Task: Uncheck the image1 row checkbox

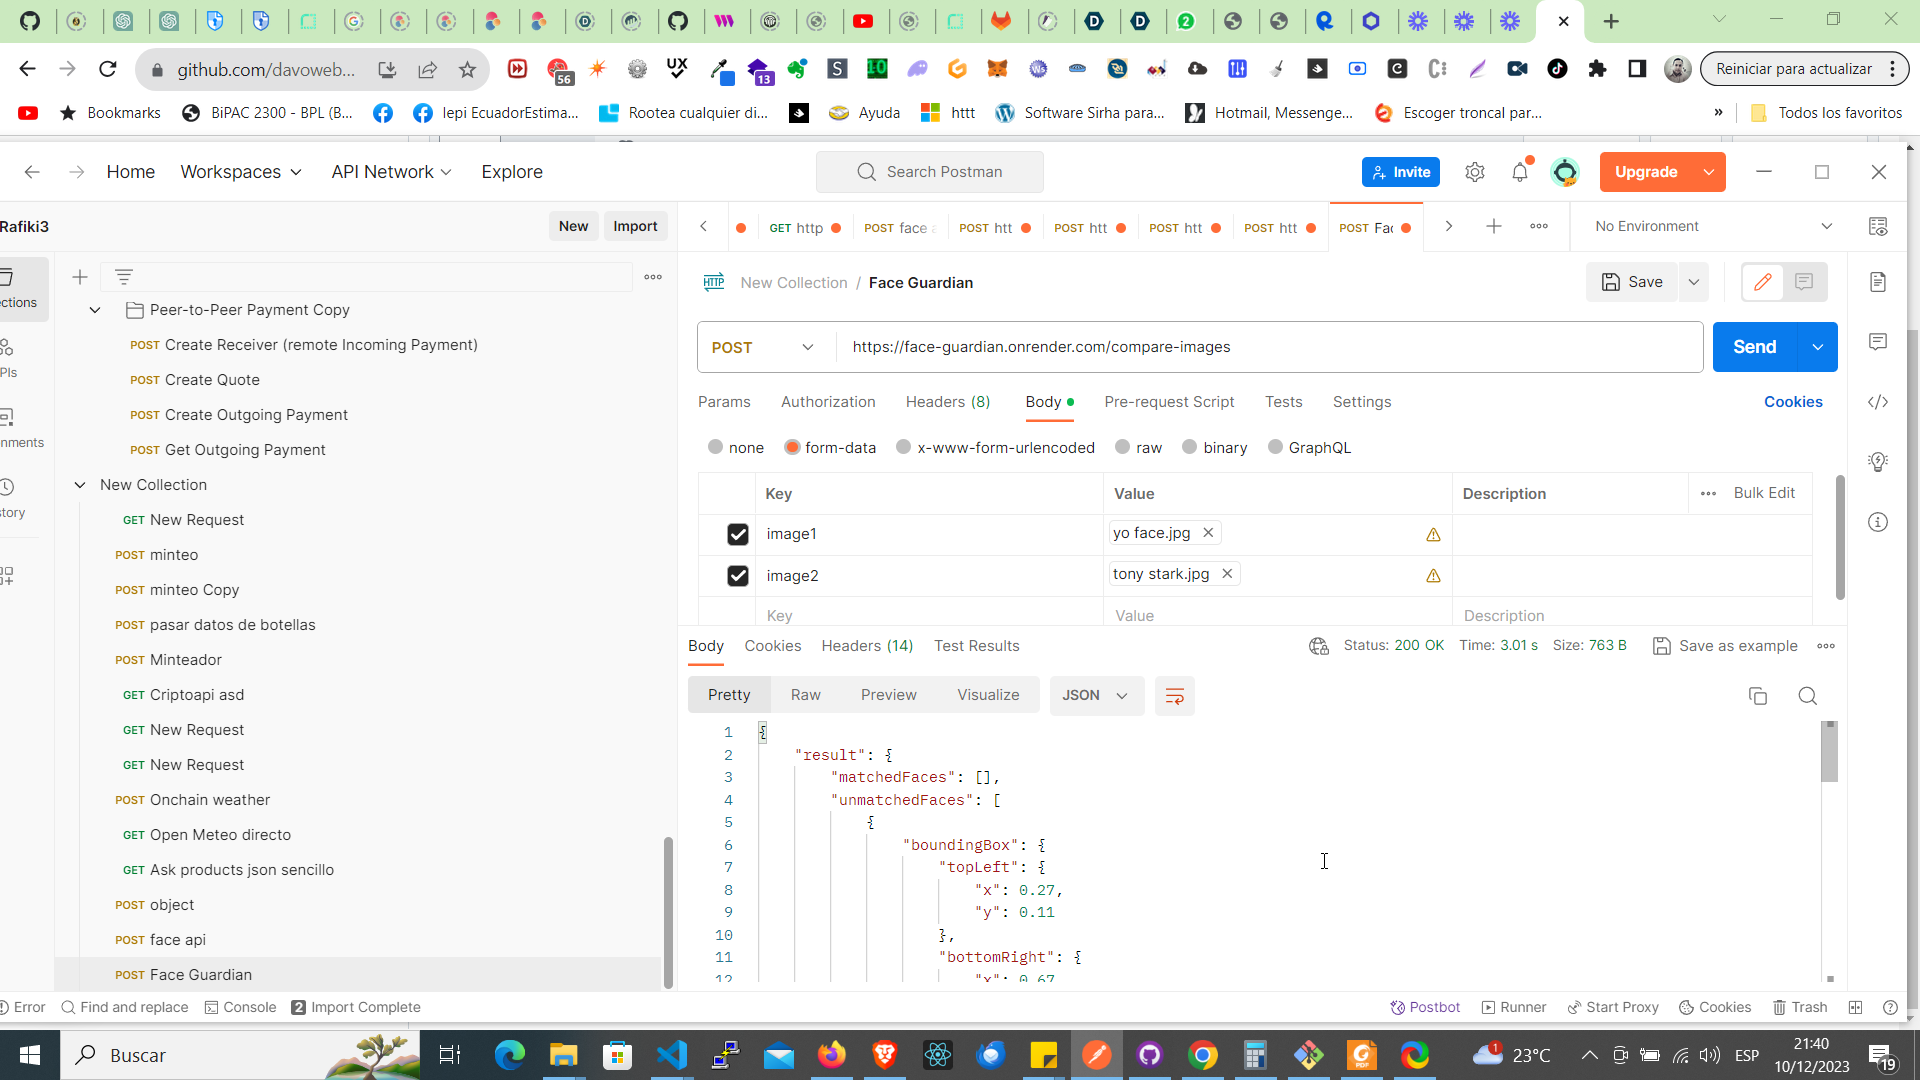Action: (x=738, y=534)
